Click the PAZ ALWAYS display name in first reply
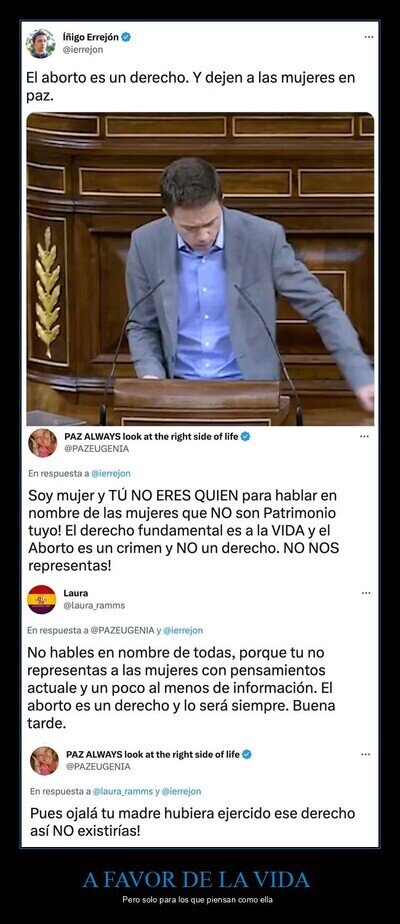The width and height of the screenshot is (400, 924). tap(151, 437)
